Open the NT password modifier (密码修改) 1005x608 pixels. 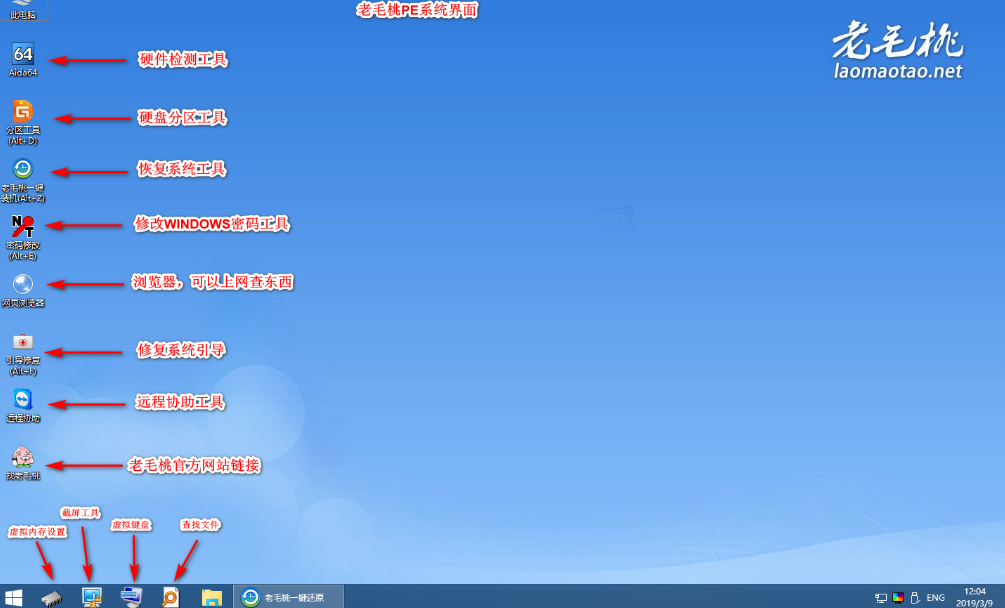pos(23,226)
